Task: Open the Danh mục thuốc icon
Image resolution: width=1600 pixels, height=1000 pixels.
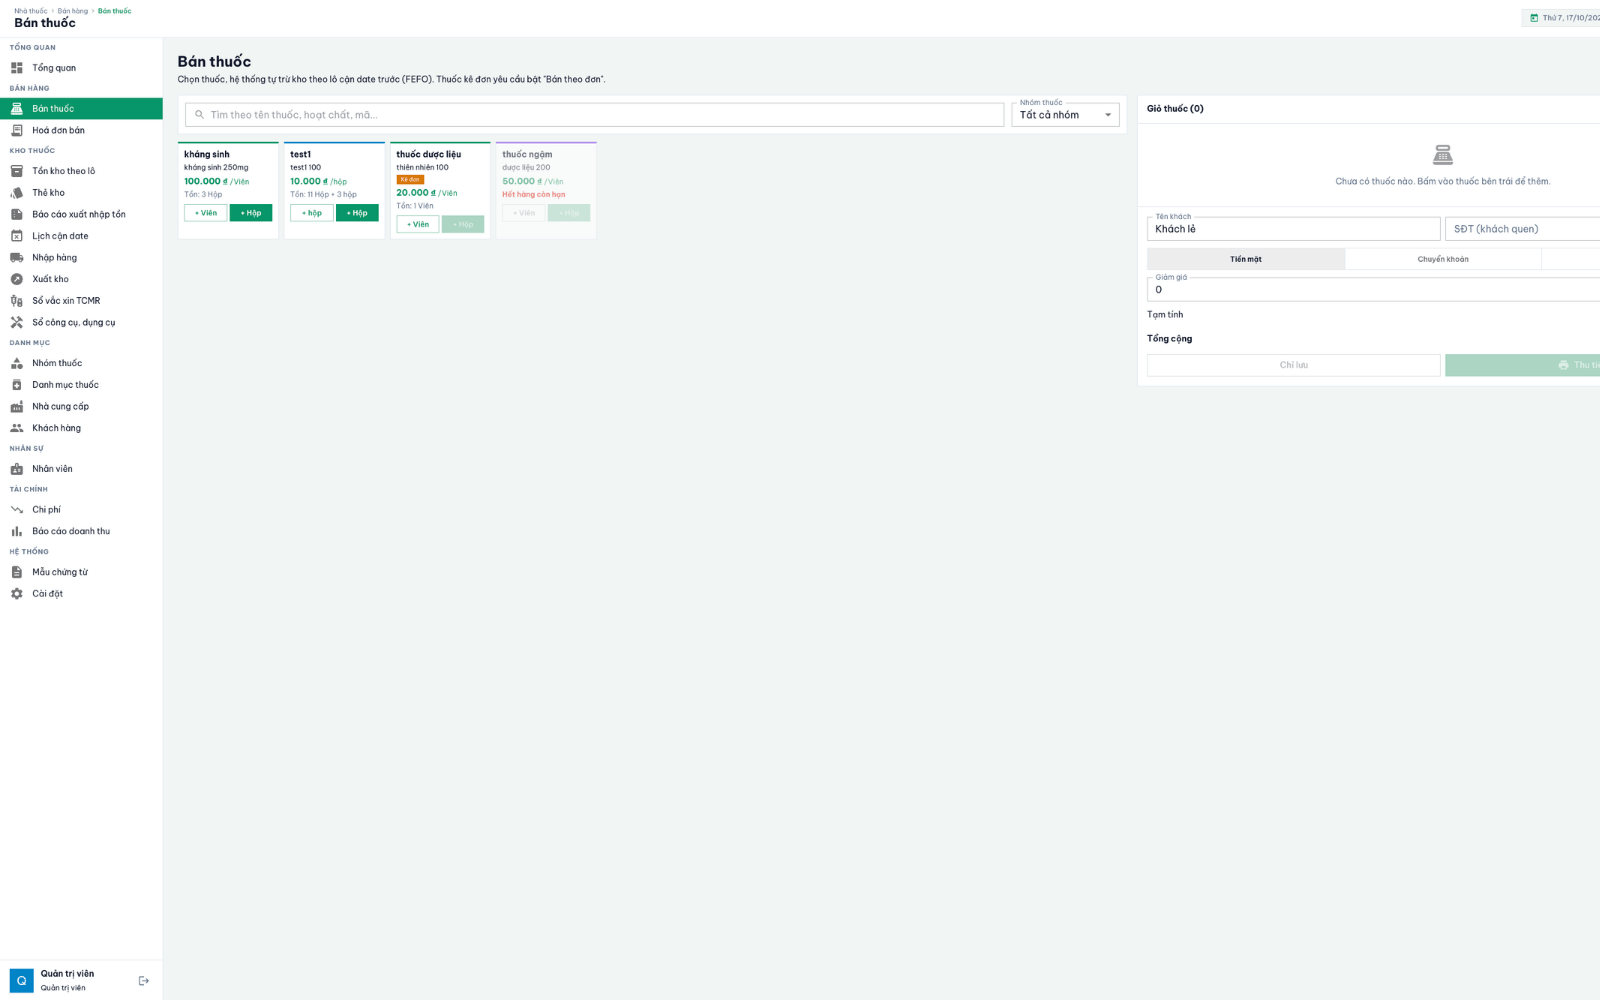Action: click(x=17, y=385)
